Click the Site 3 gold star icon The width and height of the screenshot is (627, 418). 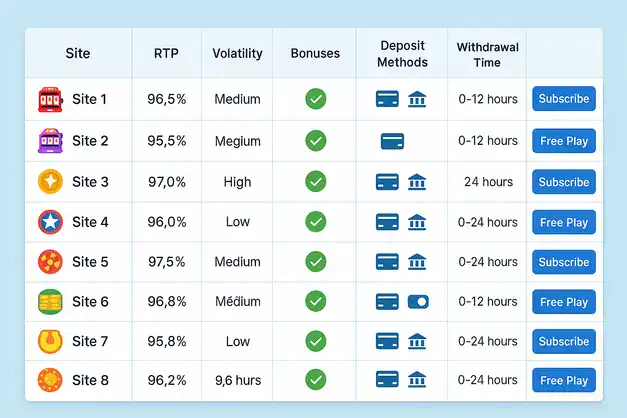(x=49, y=182)
